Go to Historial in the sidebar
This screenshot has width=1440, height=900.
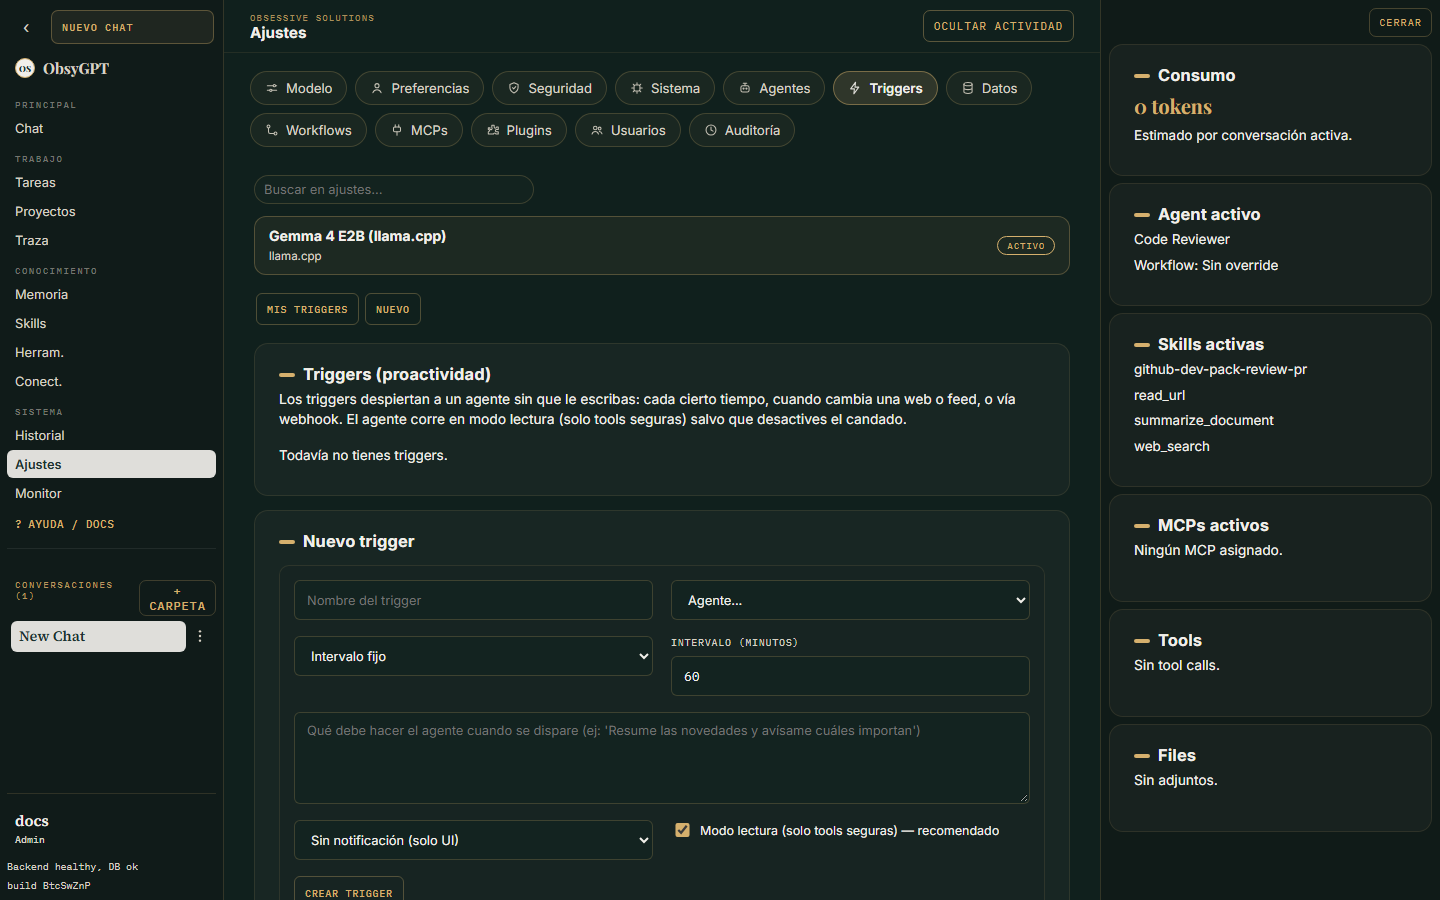click(111, 435)
